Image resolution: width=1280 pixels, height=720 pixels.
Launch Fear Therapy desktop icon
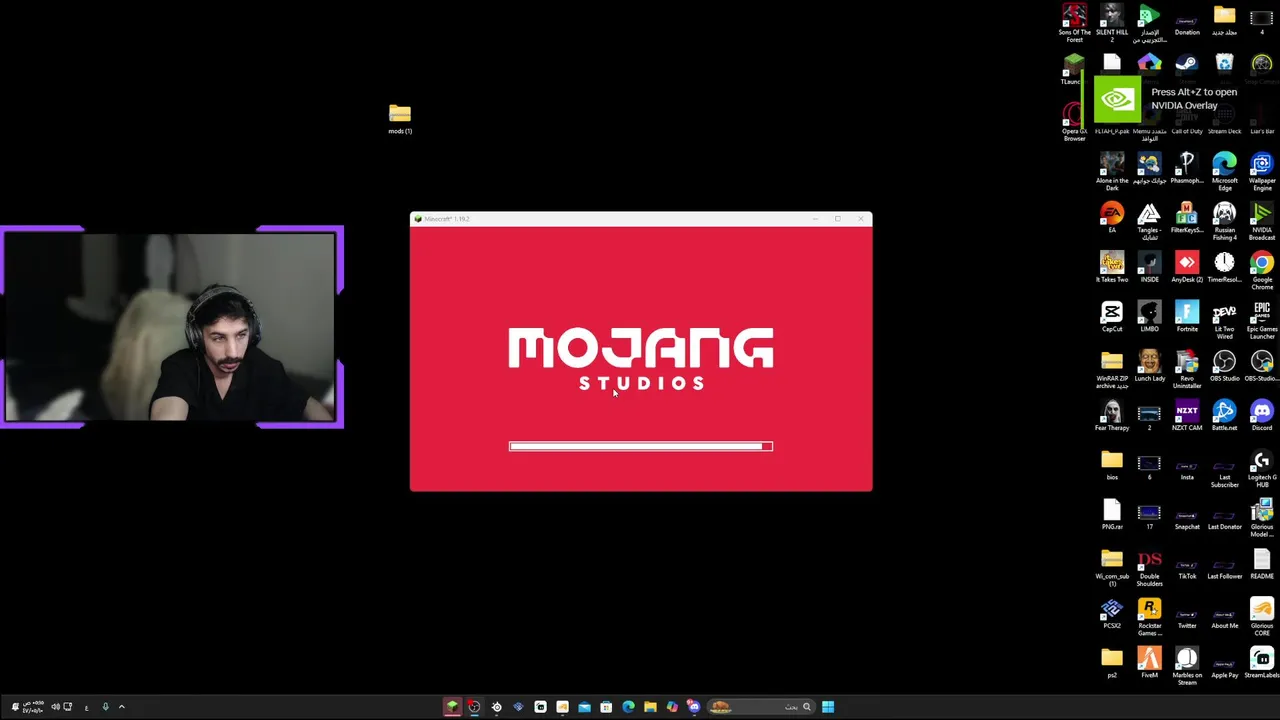1112,415
